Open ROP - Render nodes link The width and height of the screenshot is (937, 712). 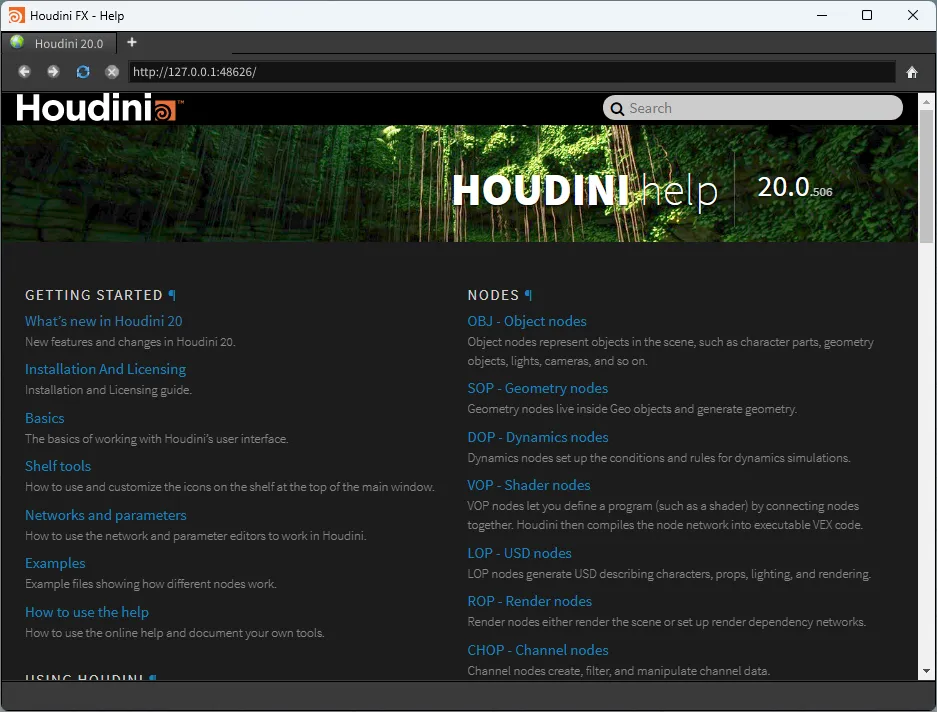point(529,601)
